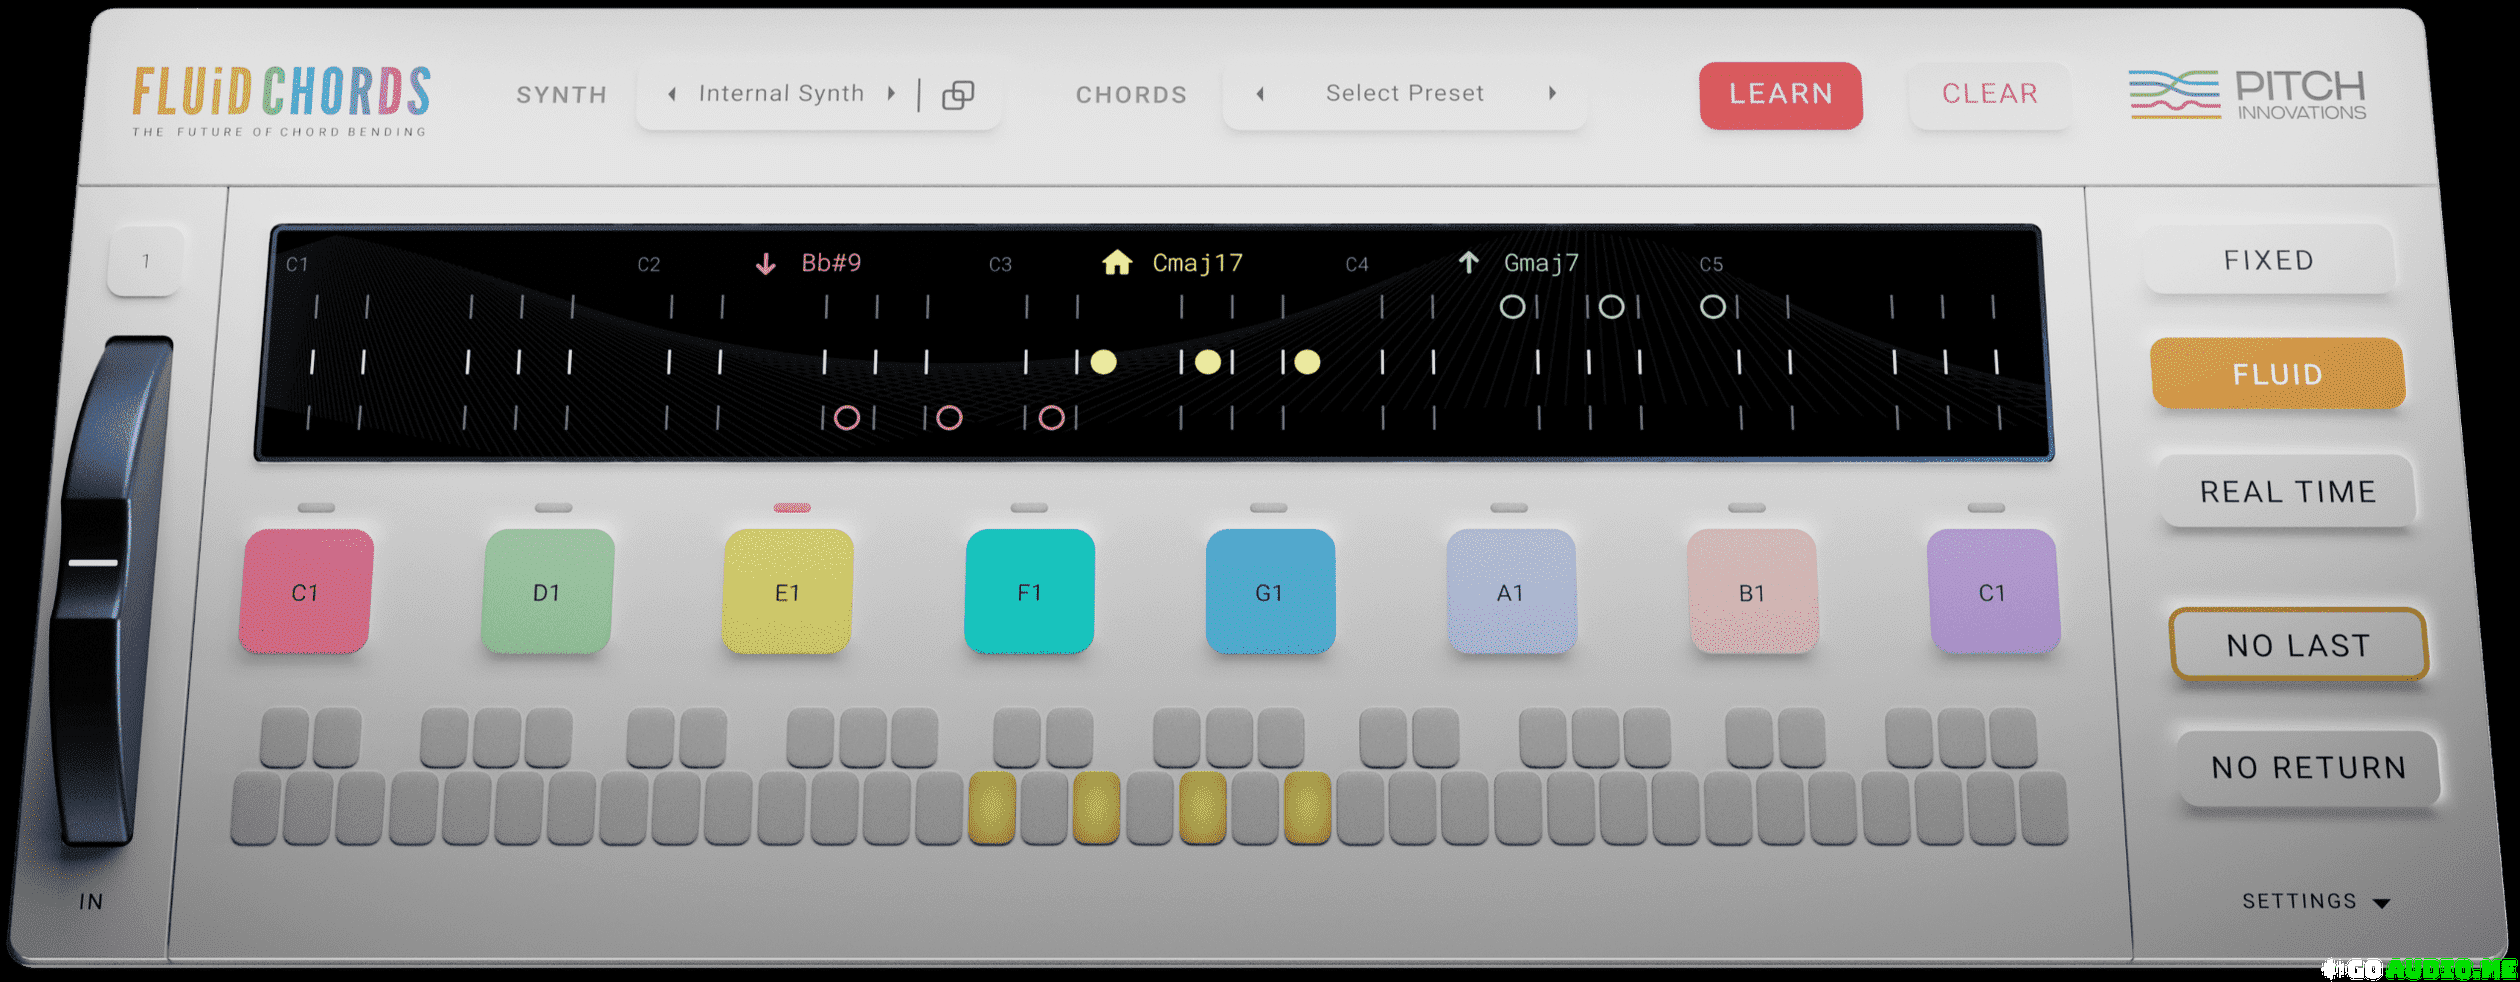The height and width of the screenshot is (982, 2520).
Task: Click the first yellow filled note dot
Action: point(1103,362)
